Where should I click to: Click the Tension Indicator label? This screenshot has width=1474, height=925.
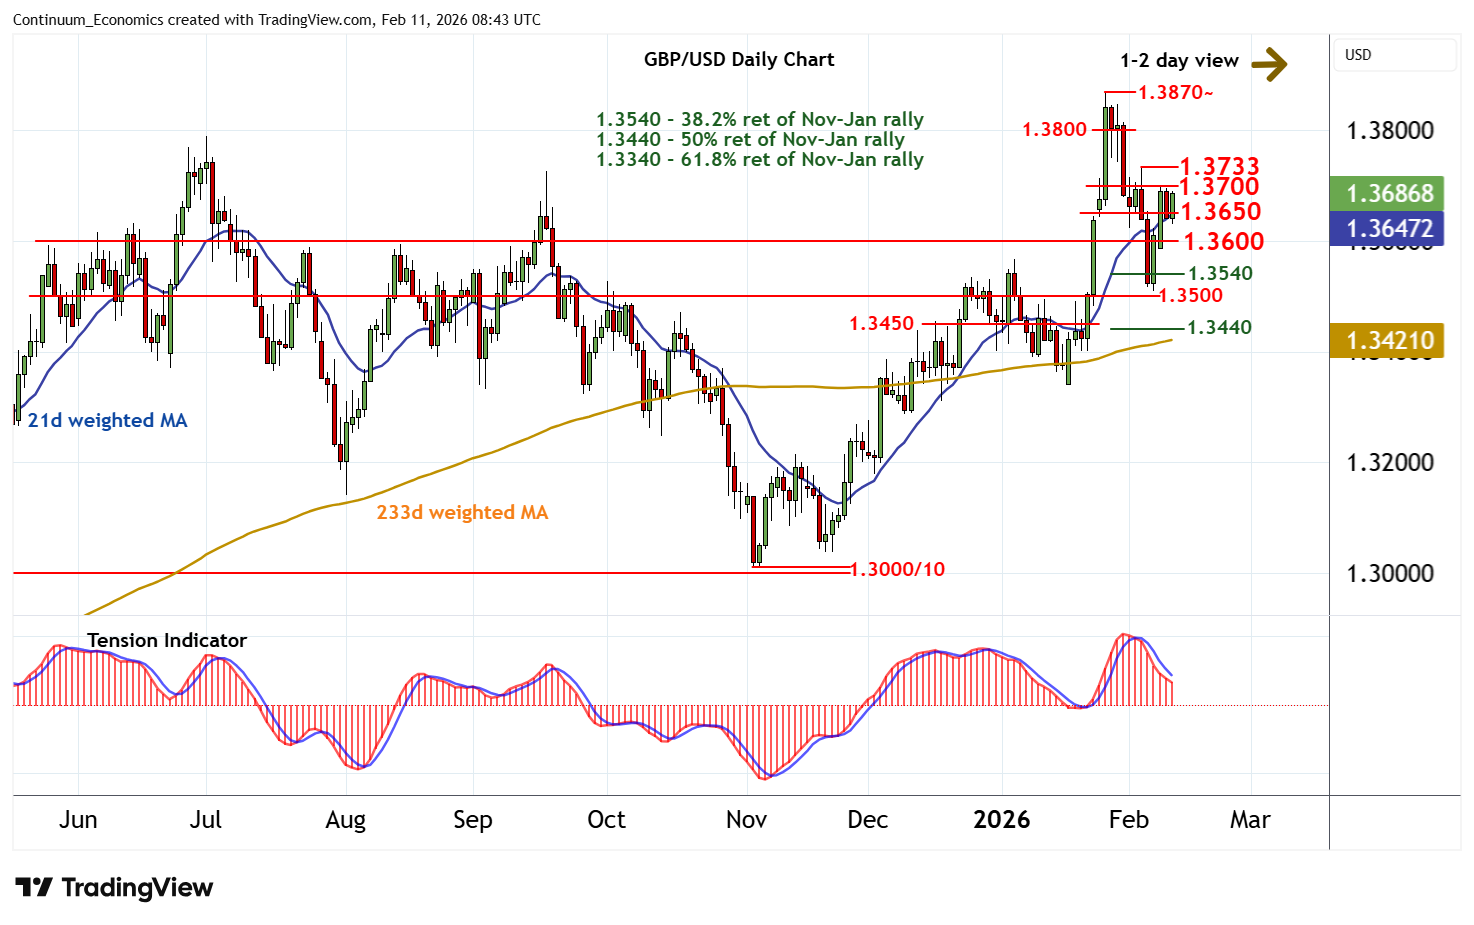coord(166,641)
